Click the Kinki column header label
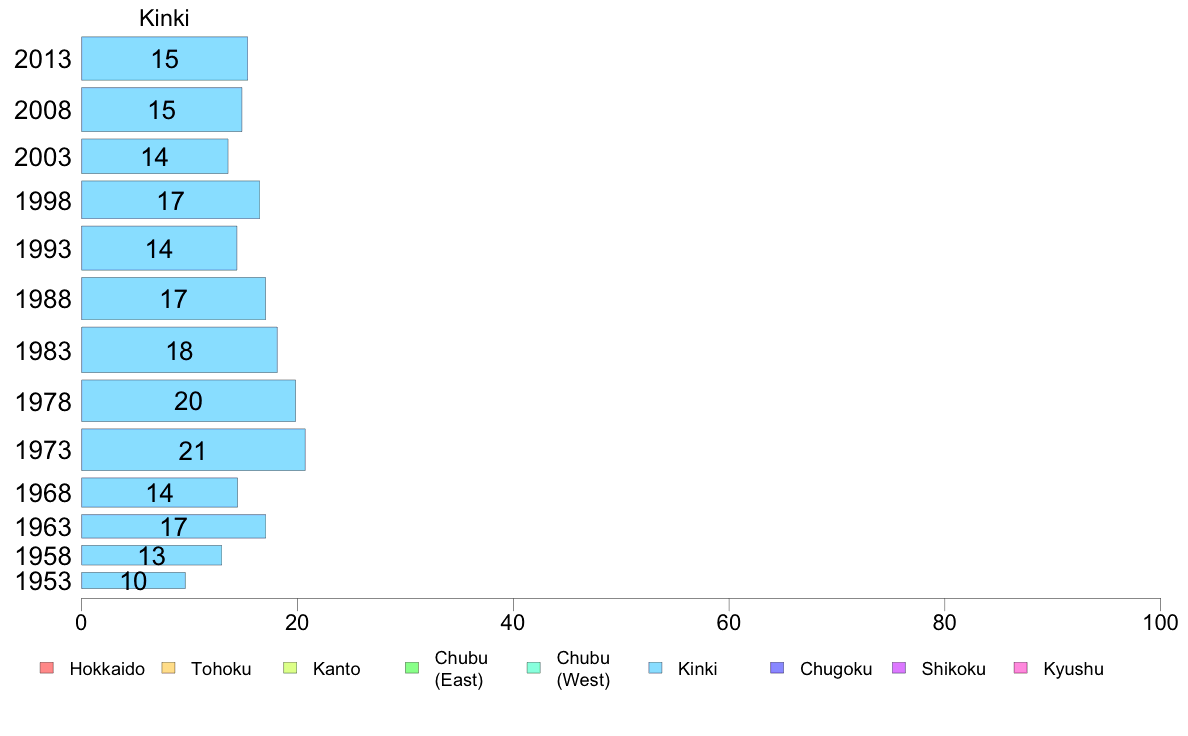This screenshot has width=1188, height=736. (164, 18)
